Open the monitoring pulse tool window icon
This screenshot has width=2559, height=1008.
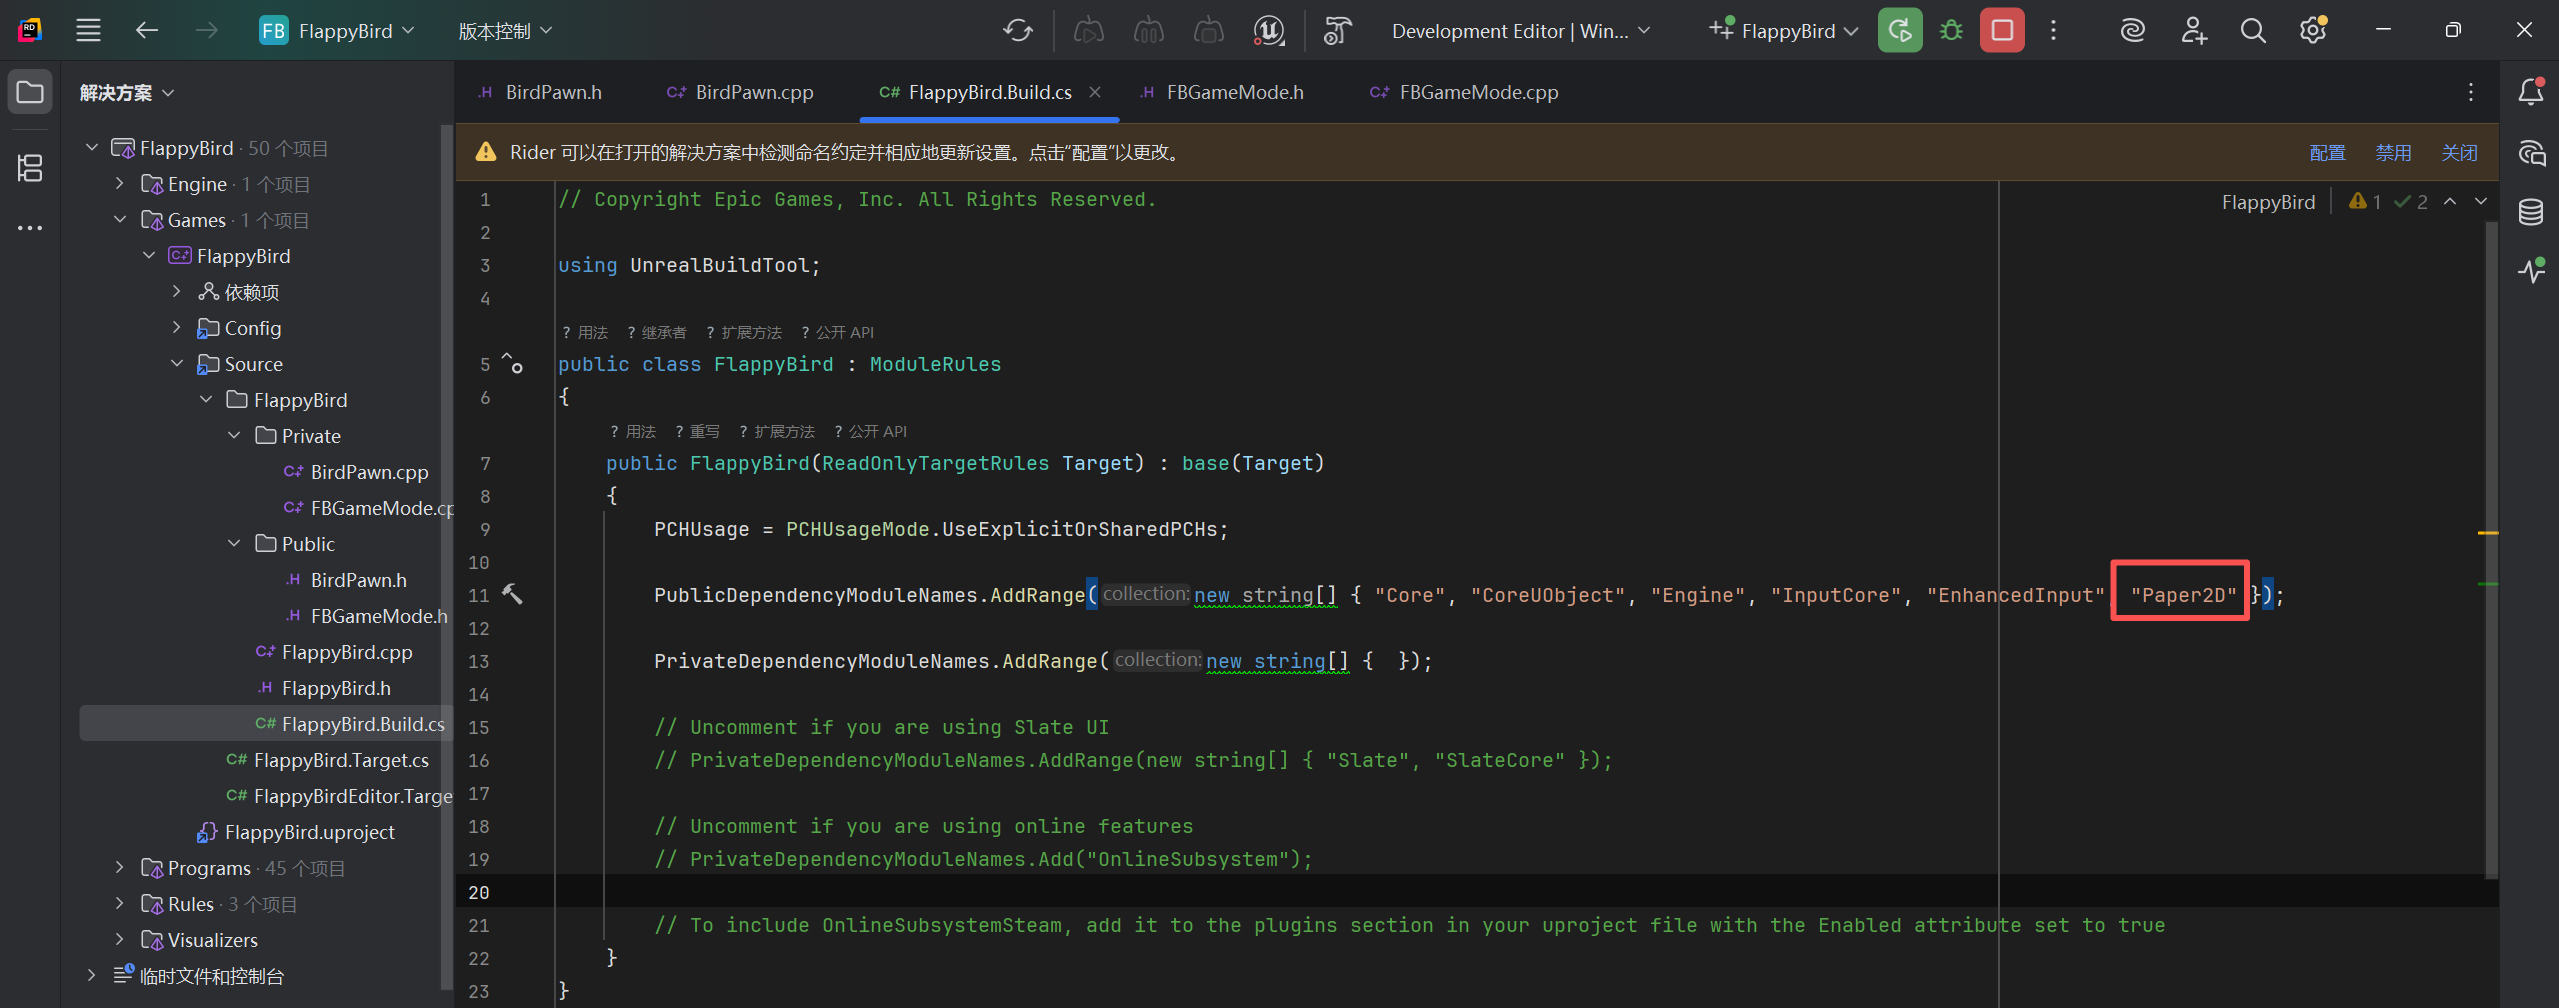[2530, 270]
